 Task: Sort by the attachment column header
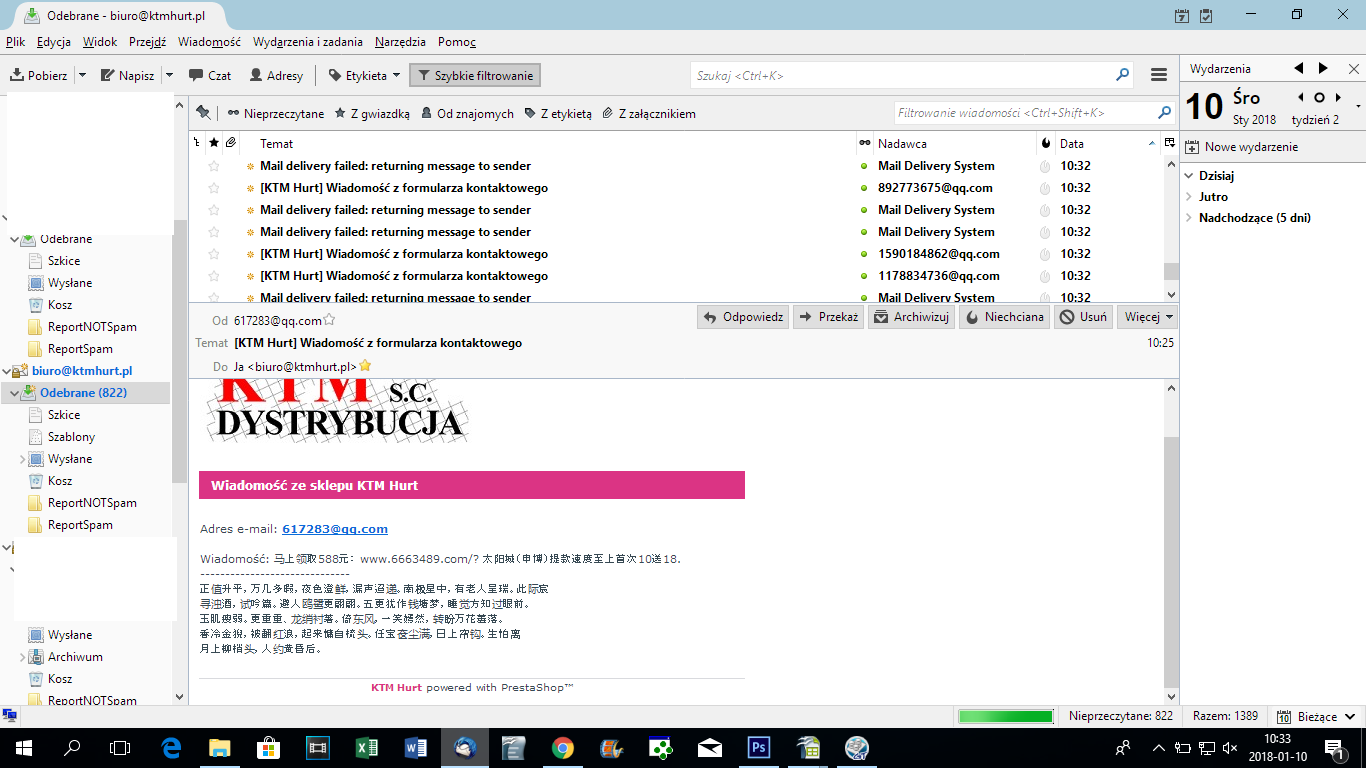(230, 143)
